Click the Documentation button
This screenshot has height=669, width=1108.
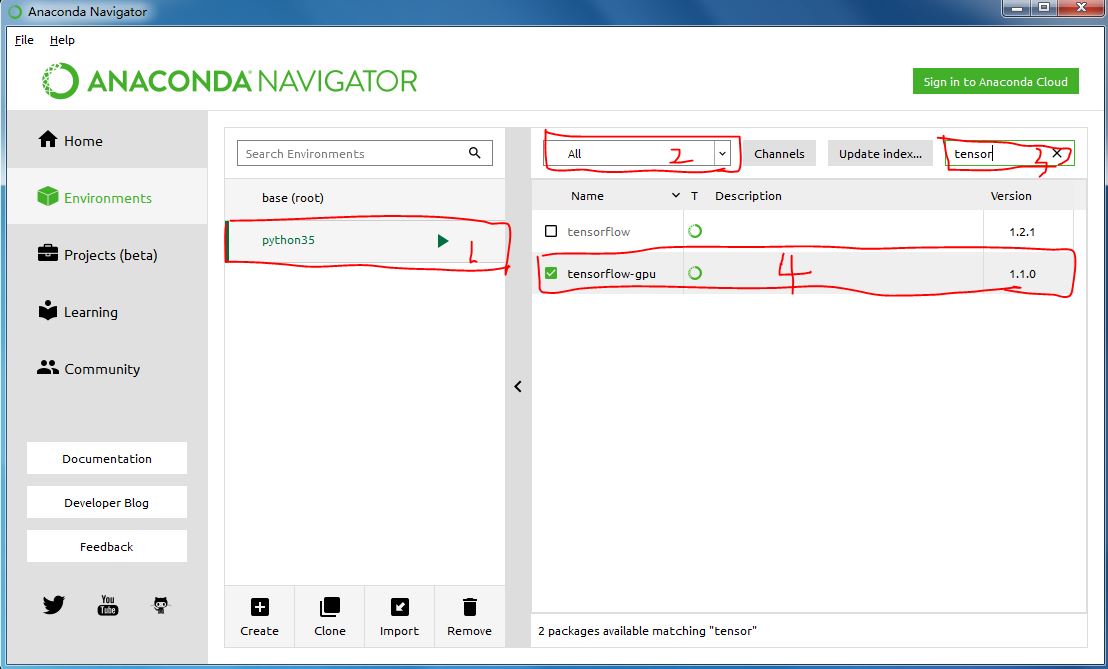[107, 458]
